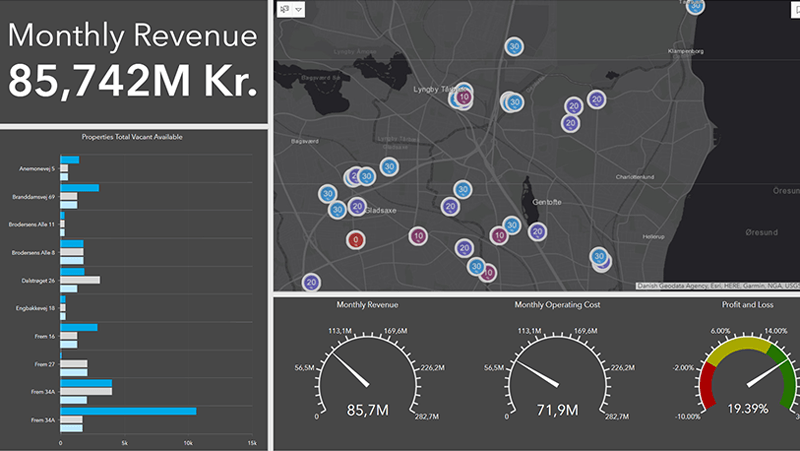This screenshot has width=800, height=451.
Task: Click the gray bar for Dalstrøget 26
Action: [x=80, y=280]
